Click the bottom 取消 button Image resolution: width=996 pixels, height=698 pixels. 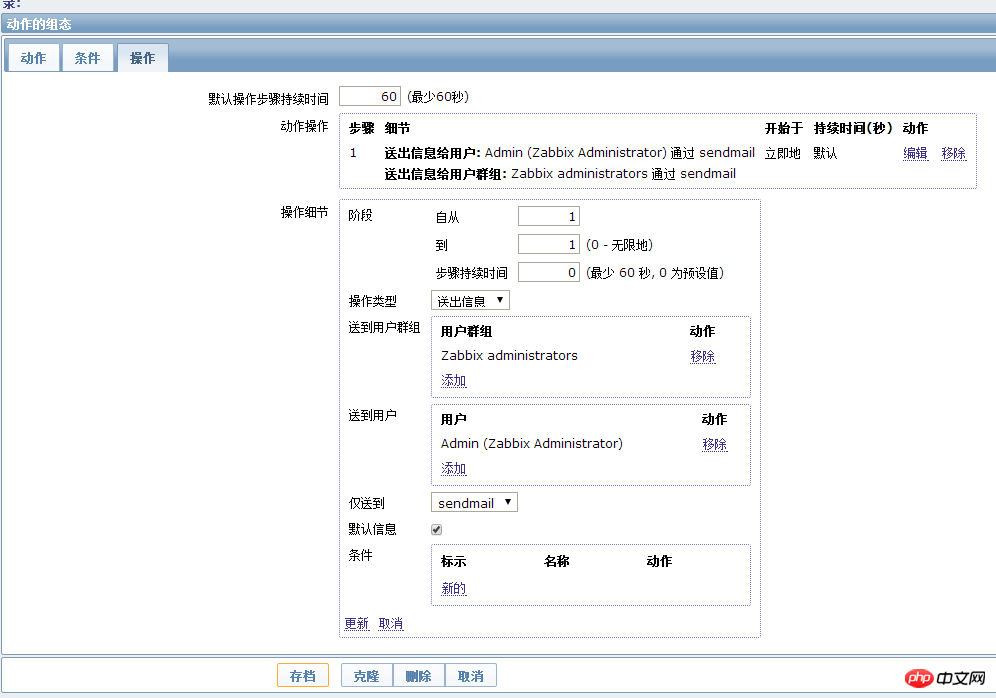click(471, 675)
